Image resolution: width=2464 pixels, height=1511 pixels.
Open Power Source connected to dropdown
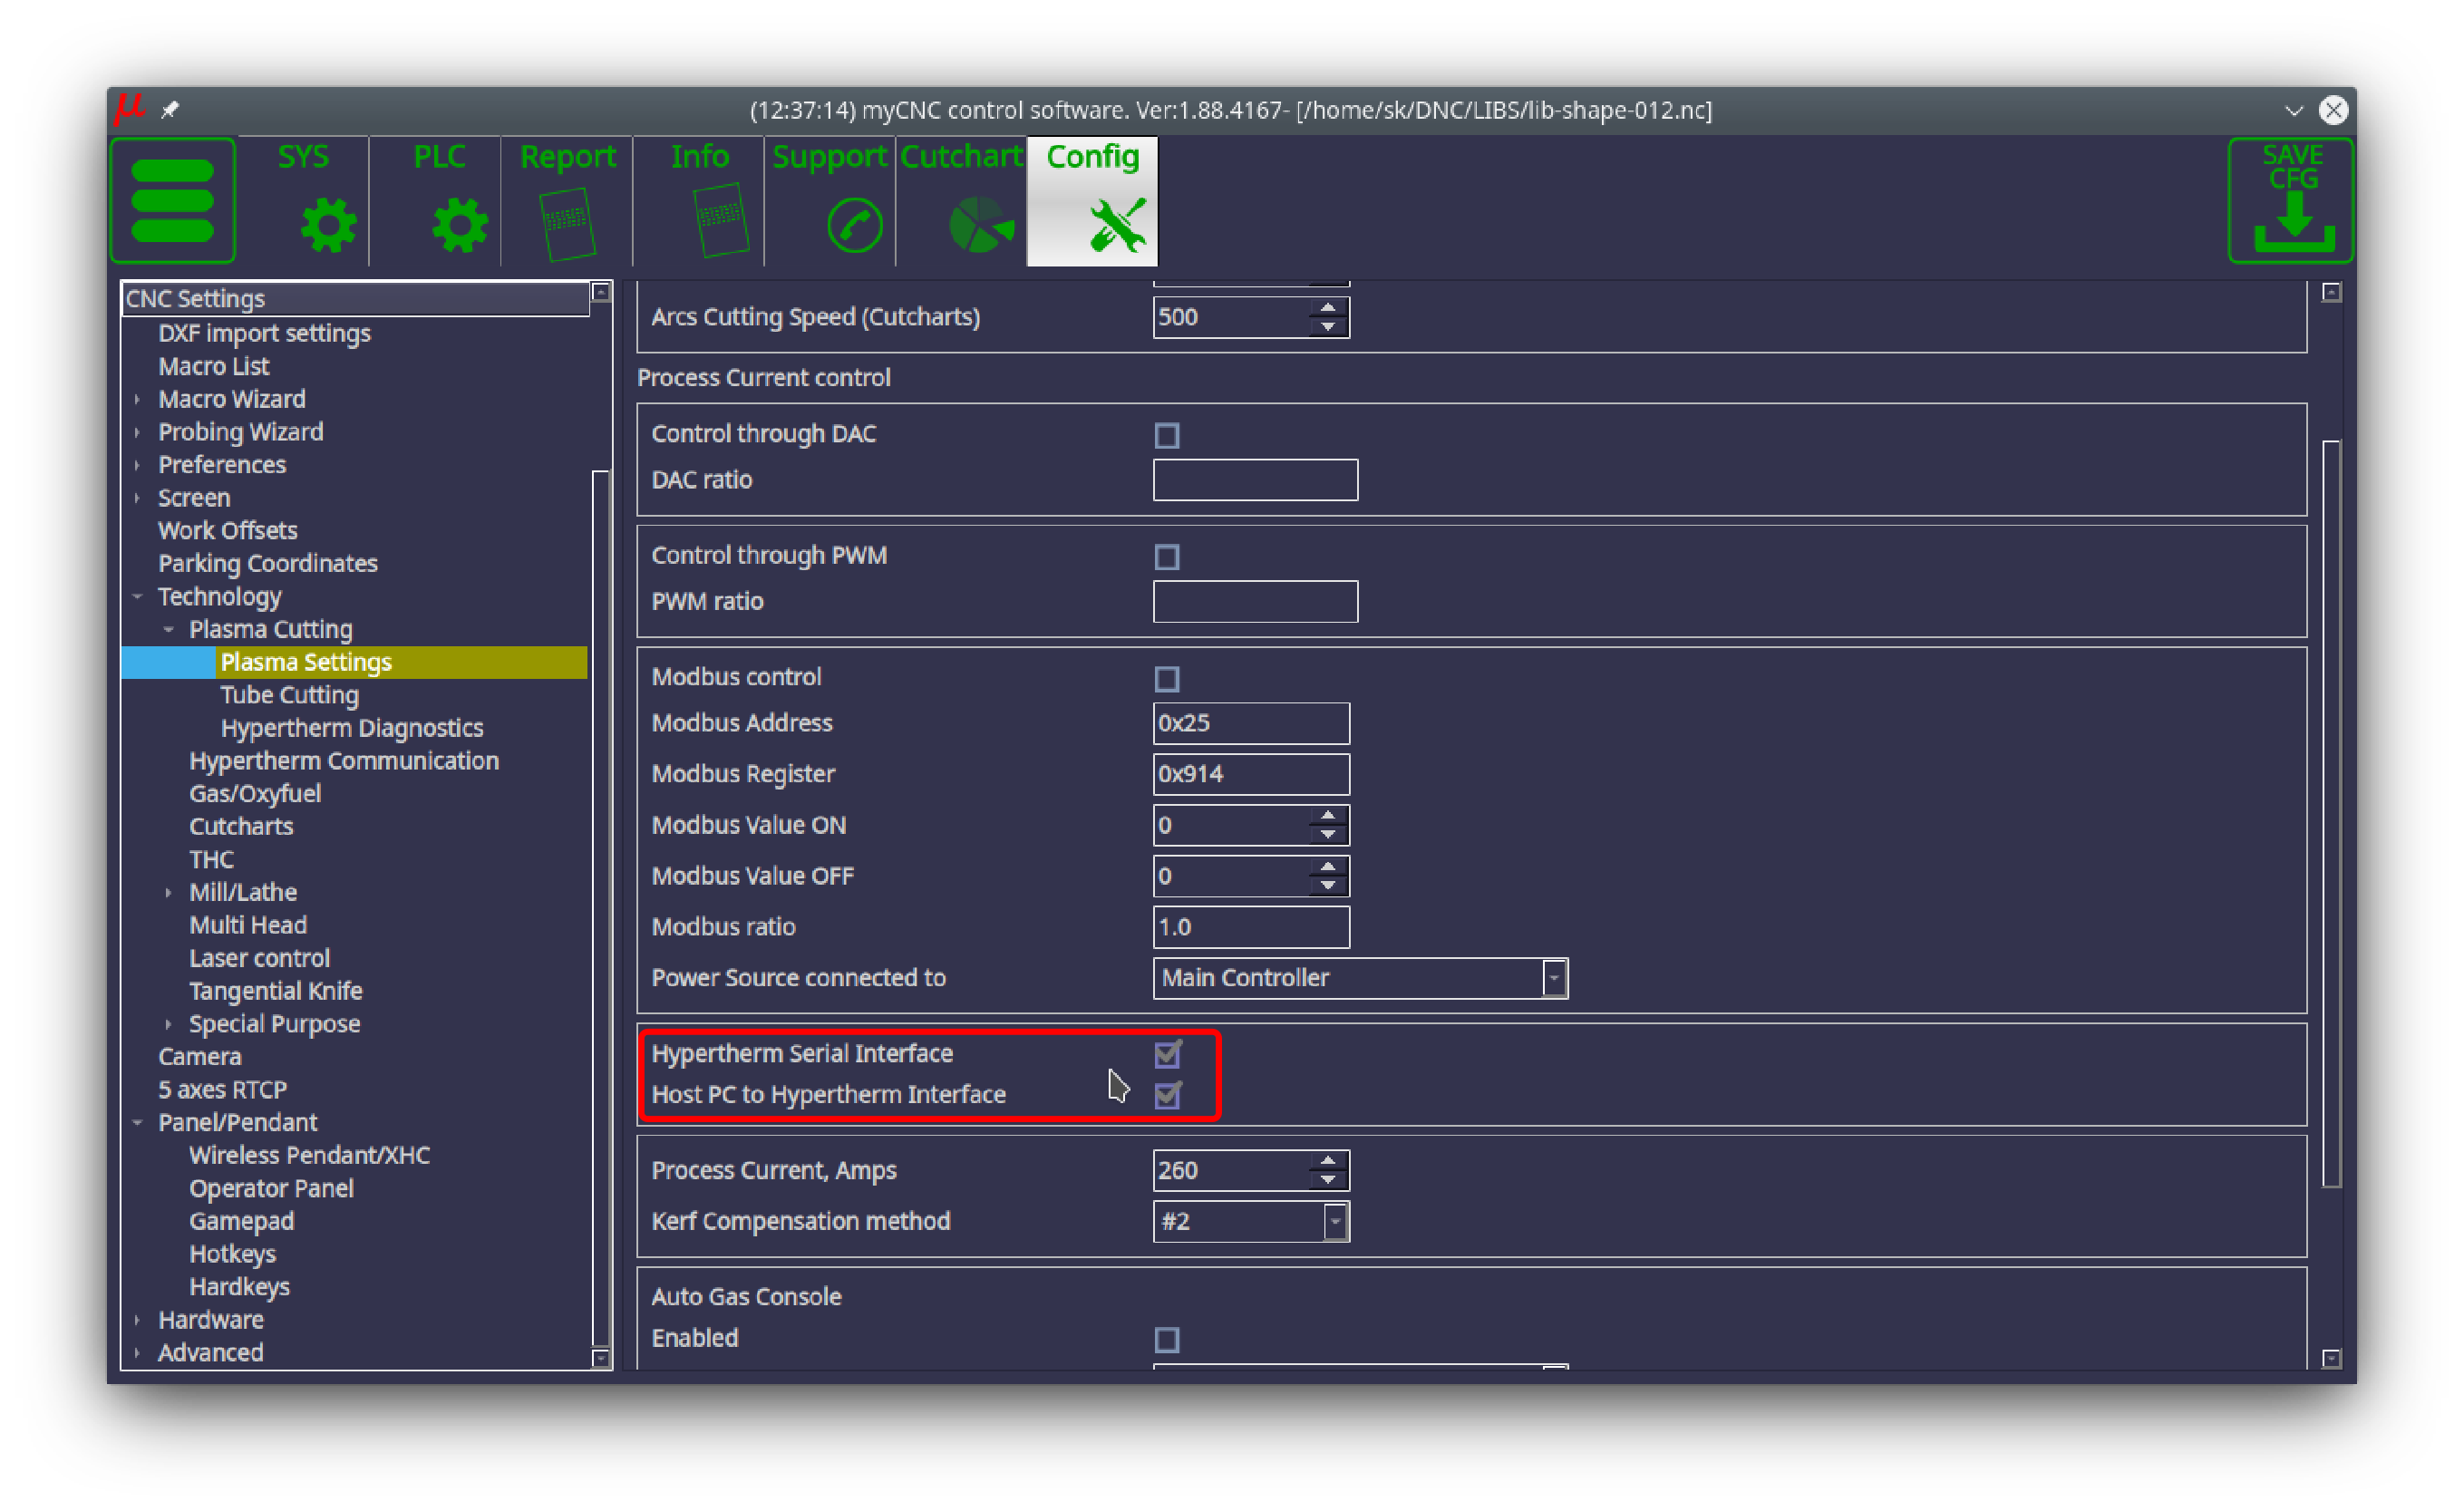(x=1552, y=978)
